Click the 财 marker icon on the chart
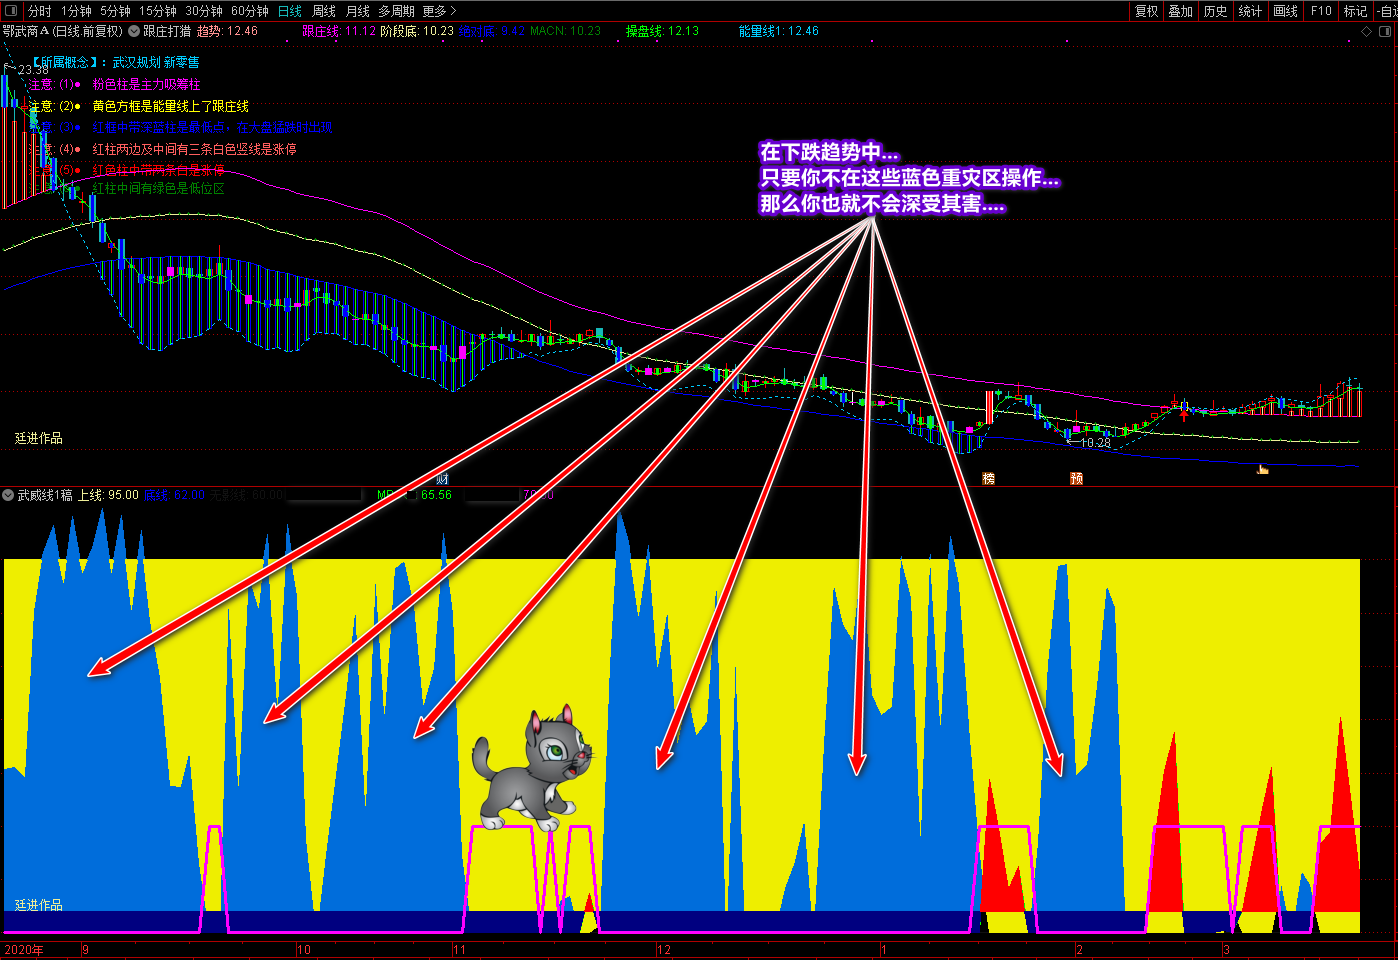Screen dimensions: 1398x960 click(x=442, y=479)
